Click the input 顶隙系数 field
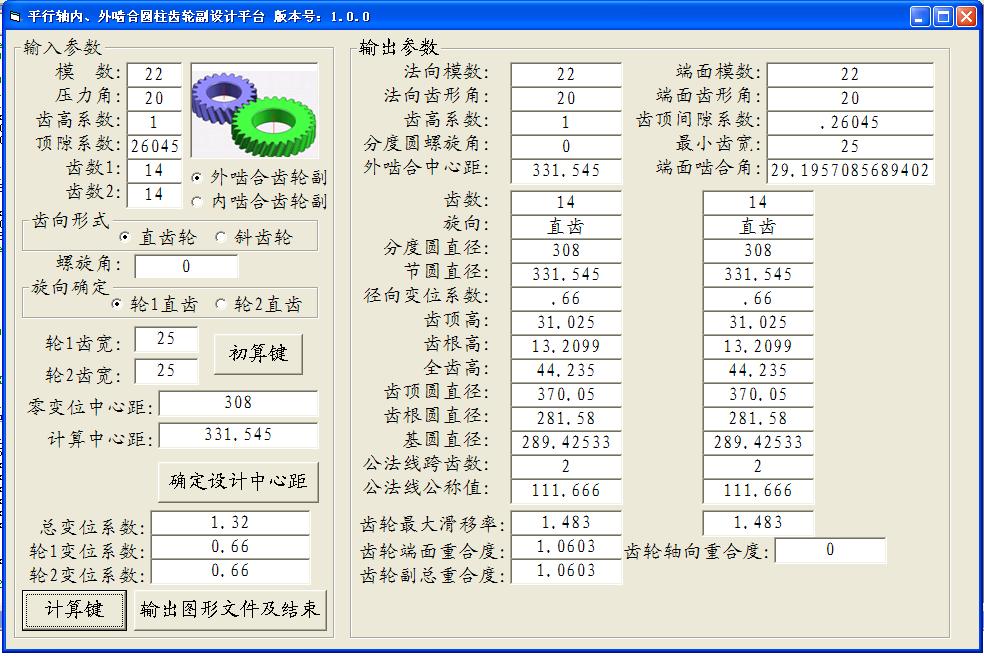This screenshot has height=665, width=984. click(154, 146)
